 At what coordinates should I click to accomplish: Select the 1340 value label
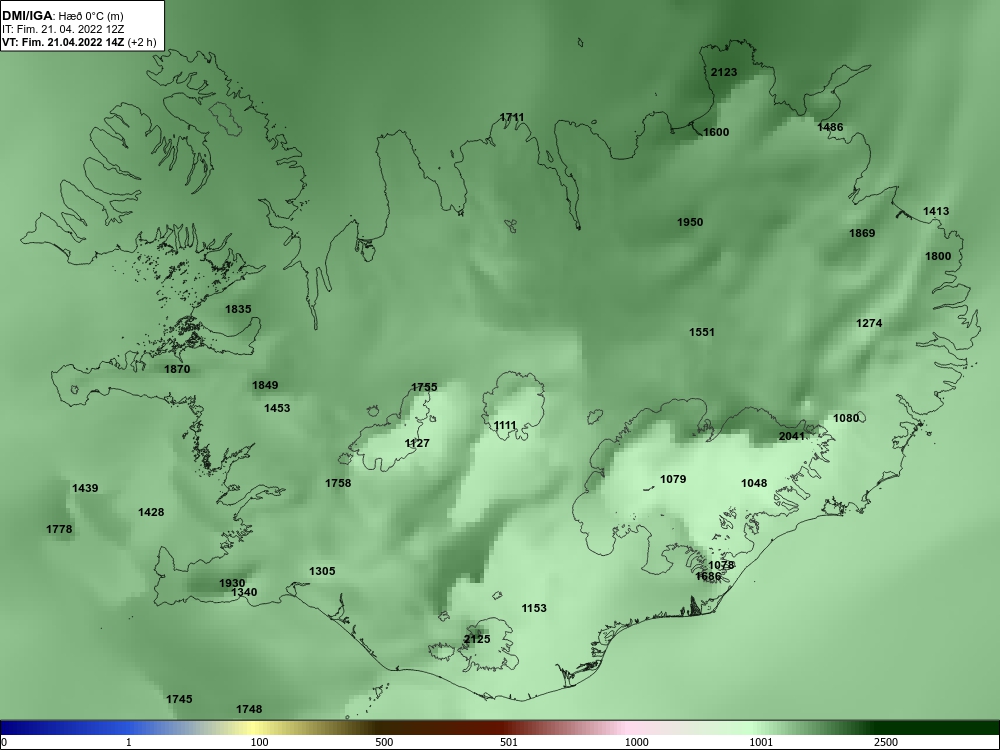244,592
